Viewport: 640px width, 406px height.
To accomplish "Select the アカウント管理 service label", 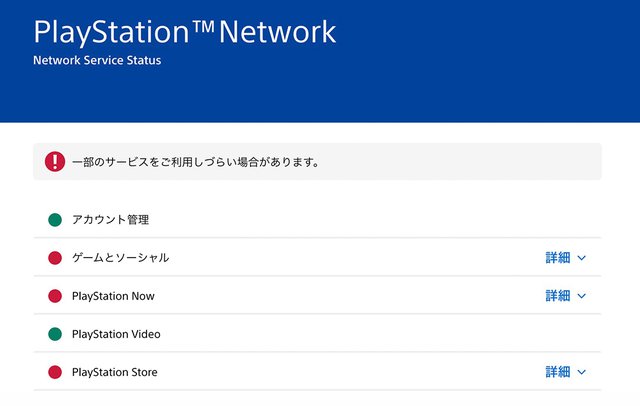I will [110, 219].
